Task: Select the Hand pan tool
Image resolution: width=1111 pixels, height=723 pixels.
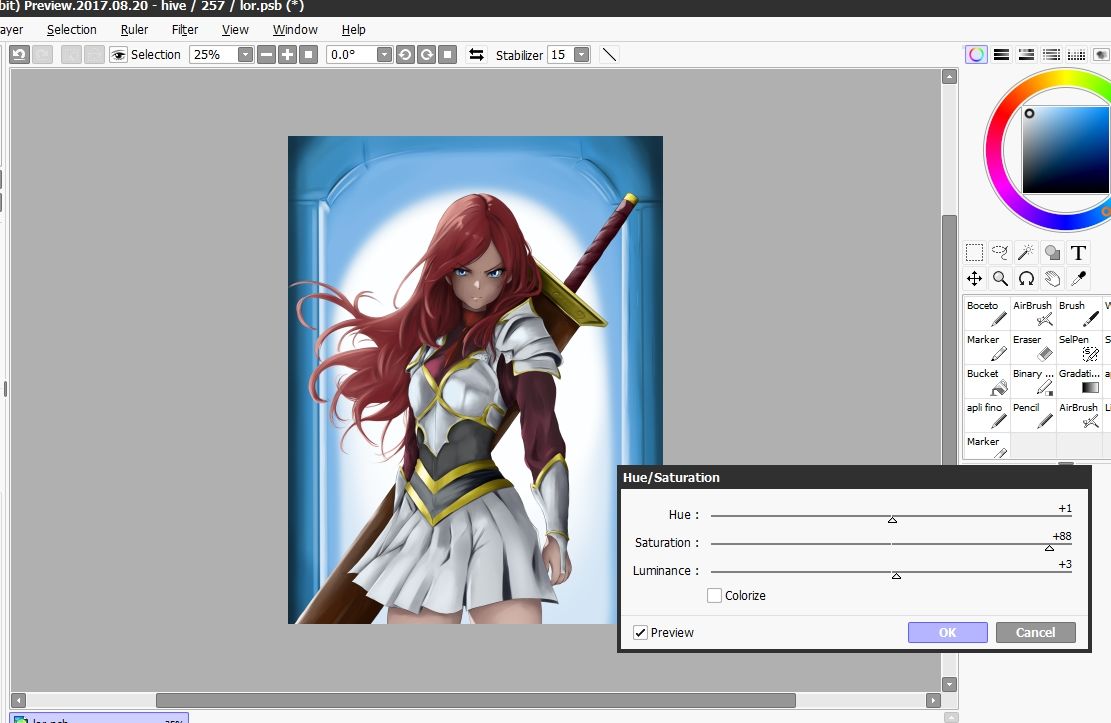Action: tap(1052, 279)
